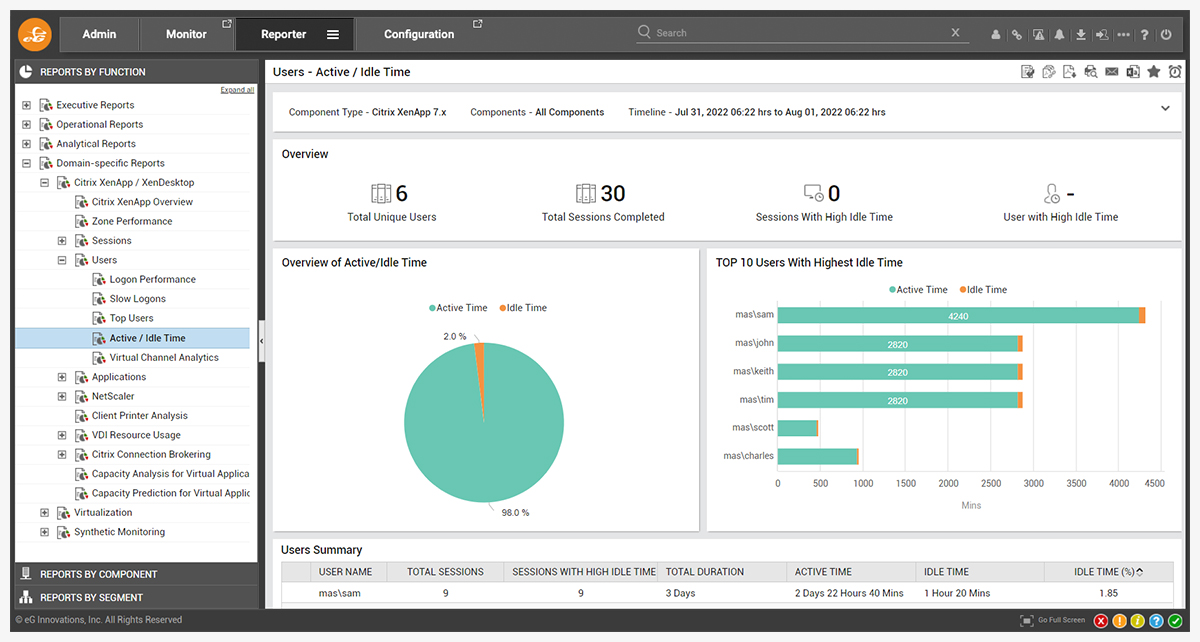Open the Reports By Component section
Viewport: 1200px width, 642px height.
coord(137,574)
